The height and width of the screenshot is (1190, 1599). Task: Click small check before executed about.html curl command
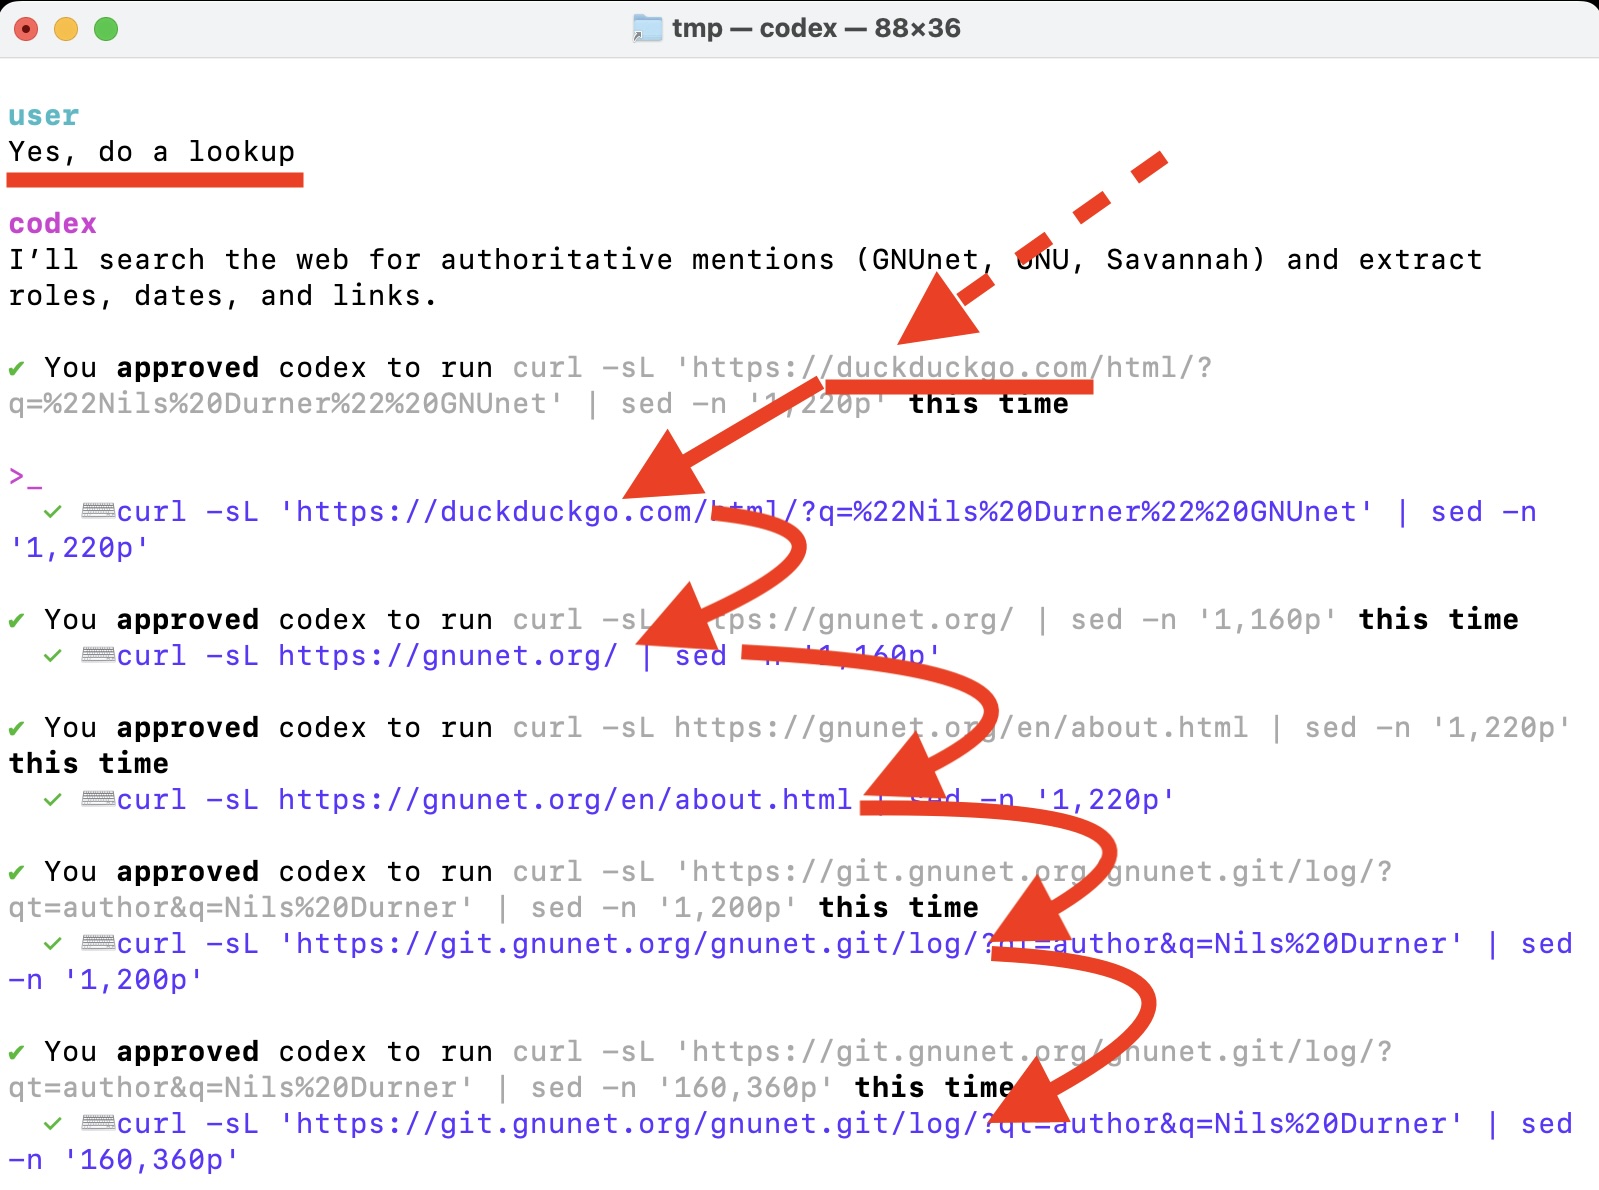coord(53,800)
